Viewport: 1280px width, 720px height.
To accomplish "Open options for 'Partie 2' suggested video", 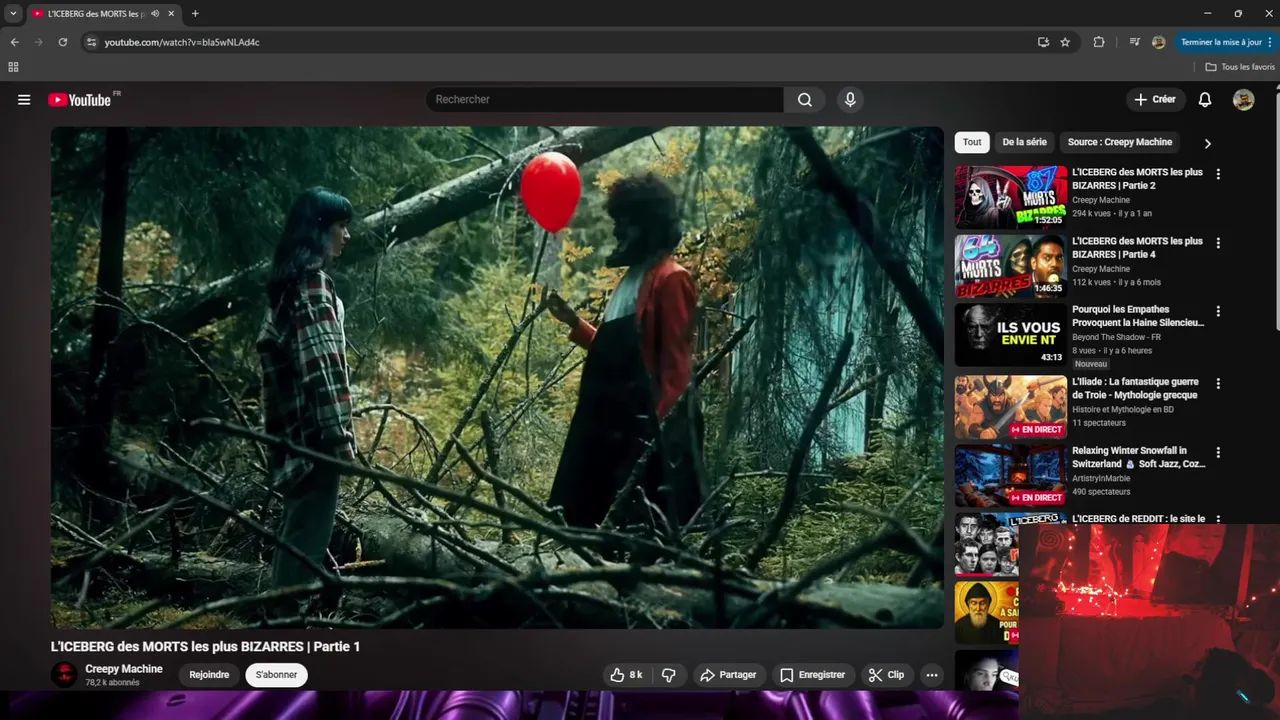I will [x=1218, y=174].
